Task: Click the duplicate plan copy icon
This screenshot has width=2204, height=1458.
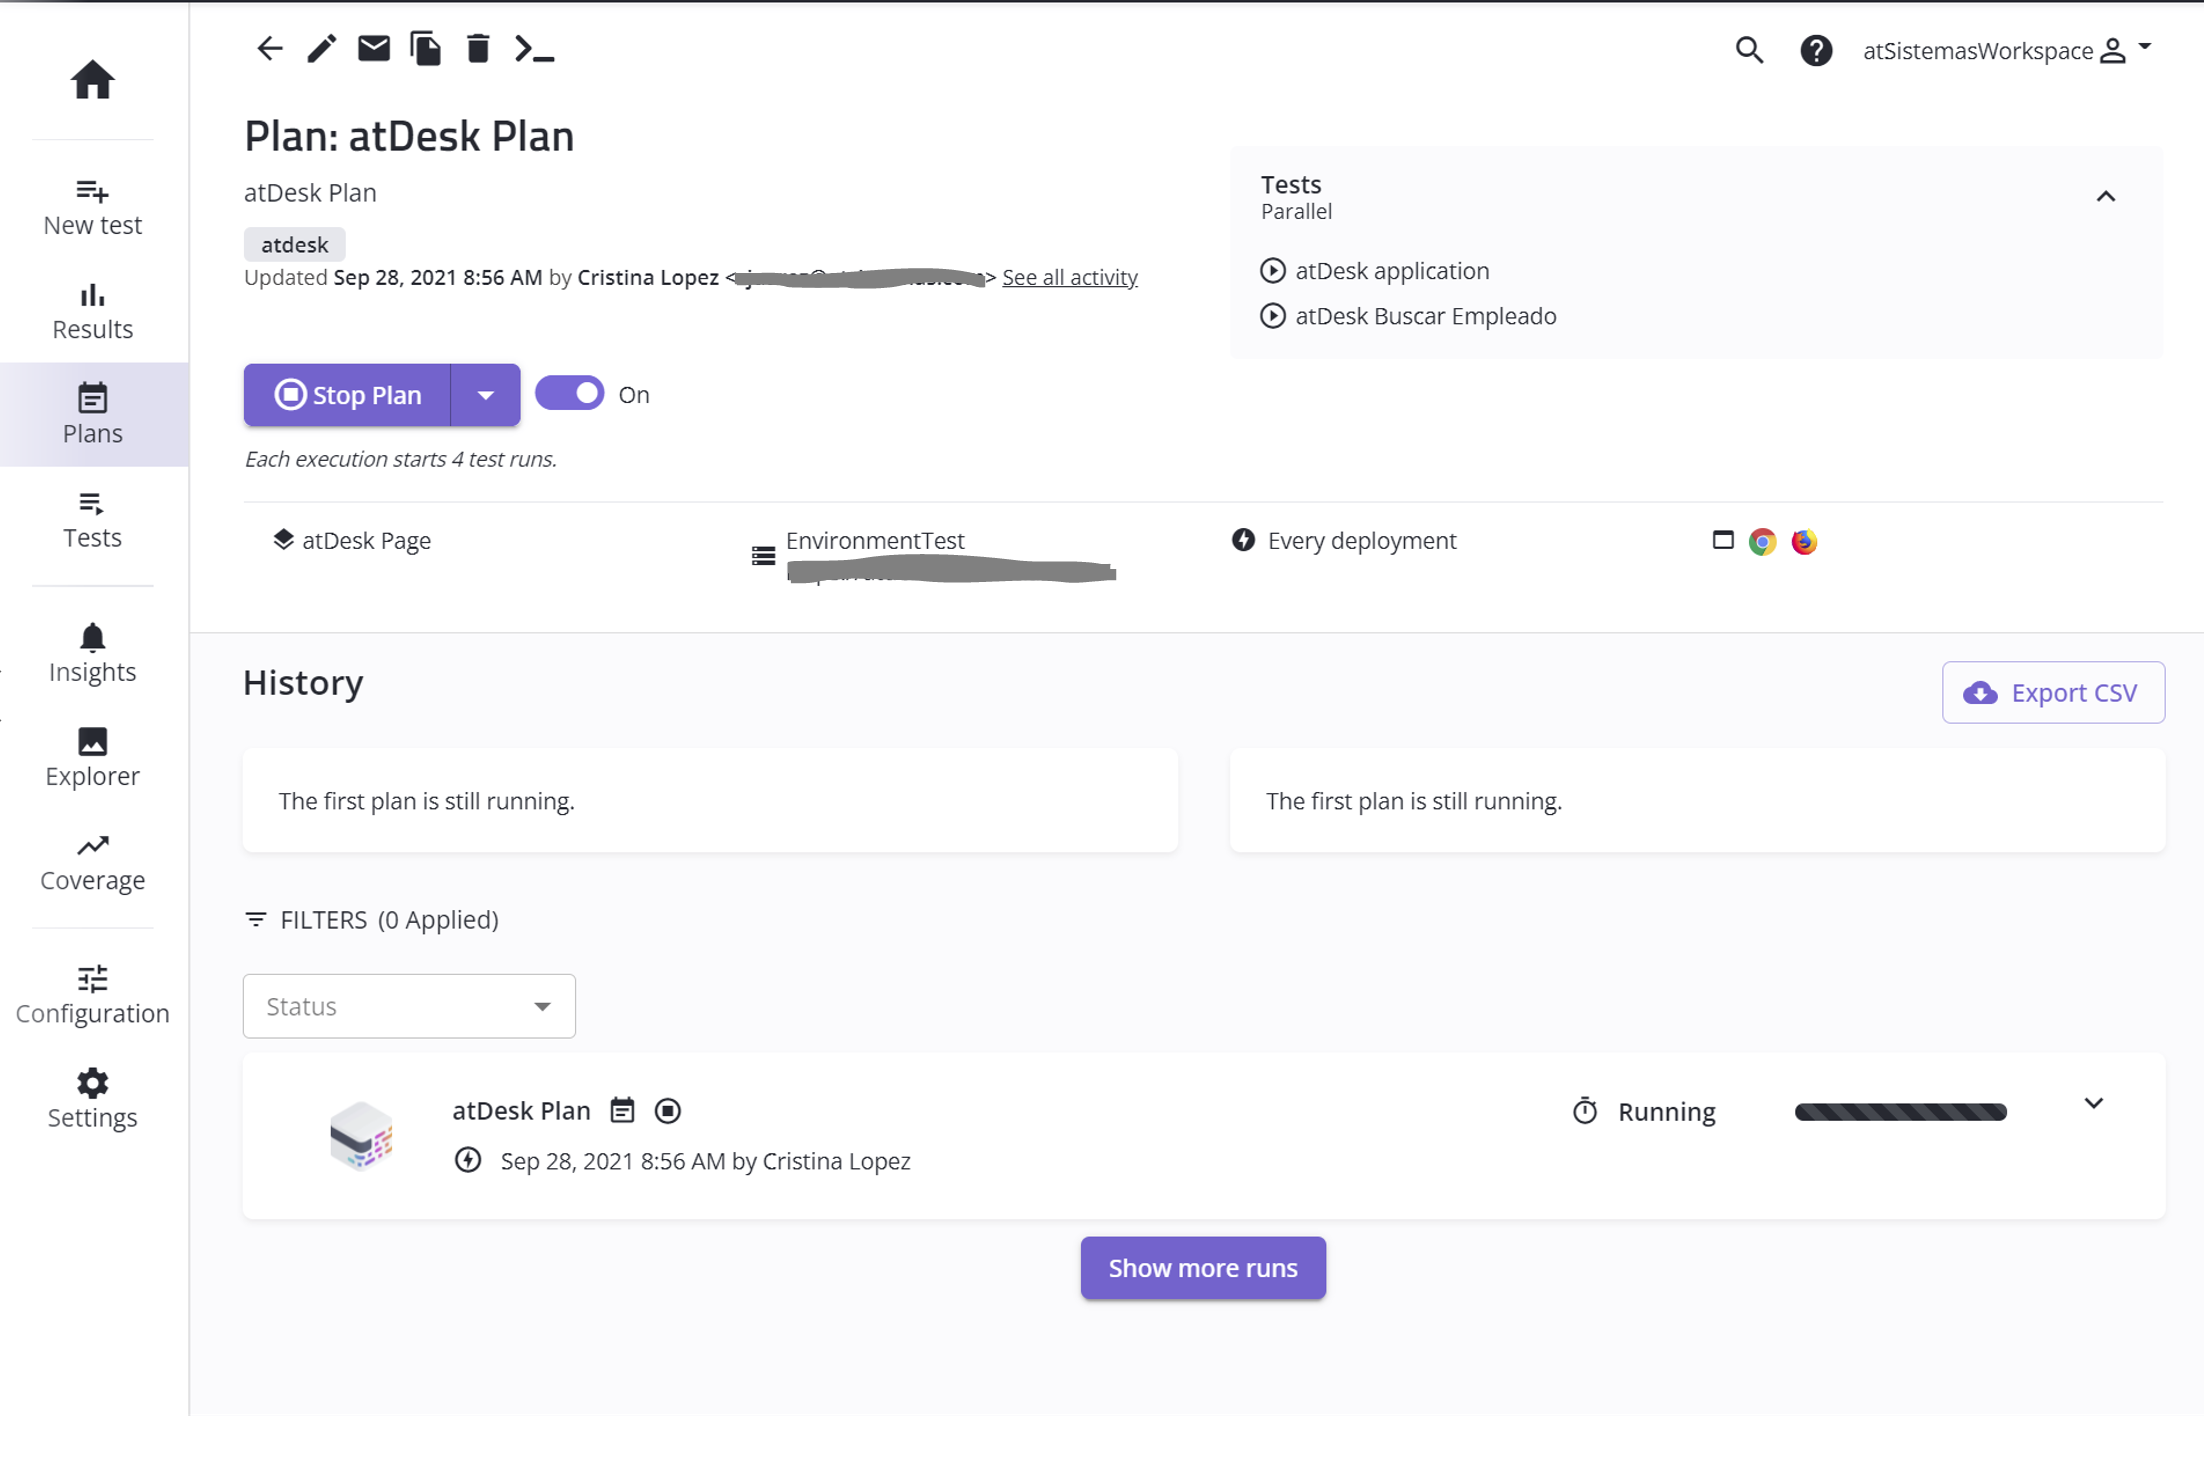Action: (x=426, y=48)
